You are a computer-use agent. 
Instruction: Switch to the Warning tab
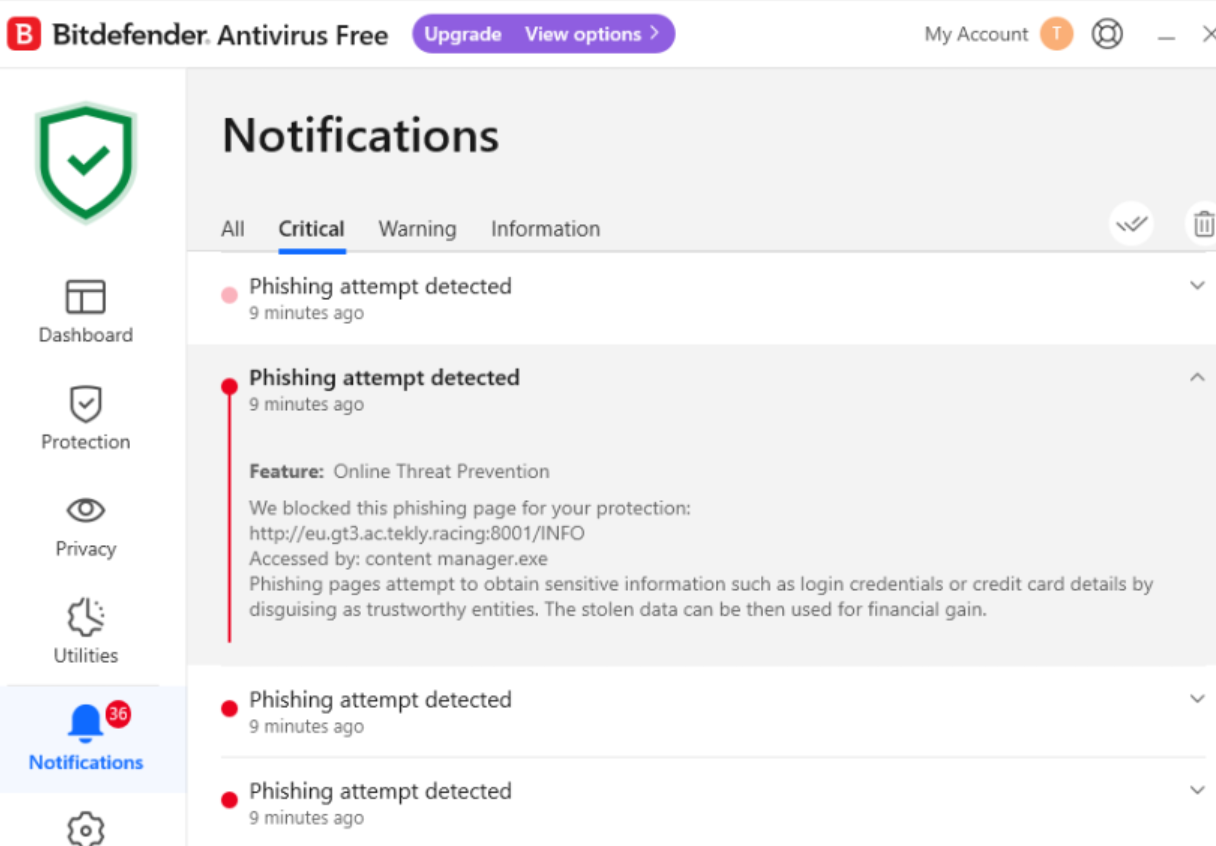417,229
